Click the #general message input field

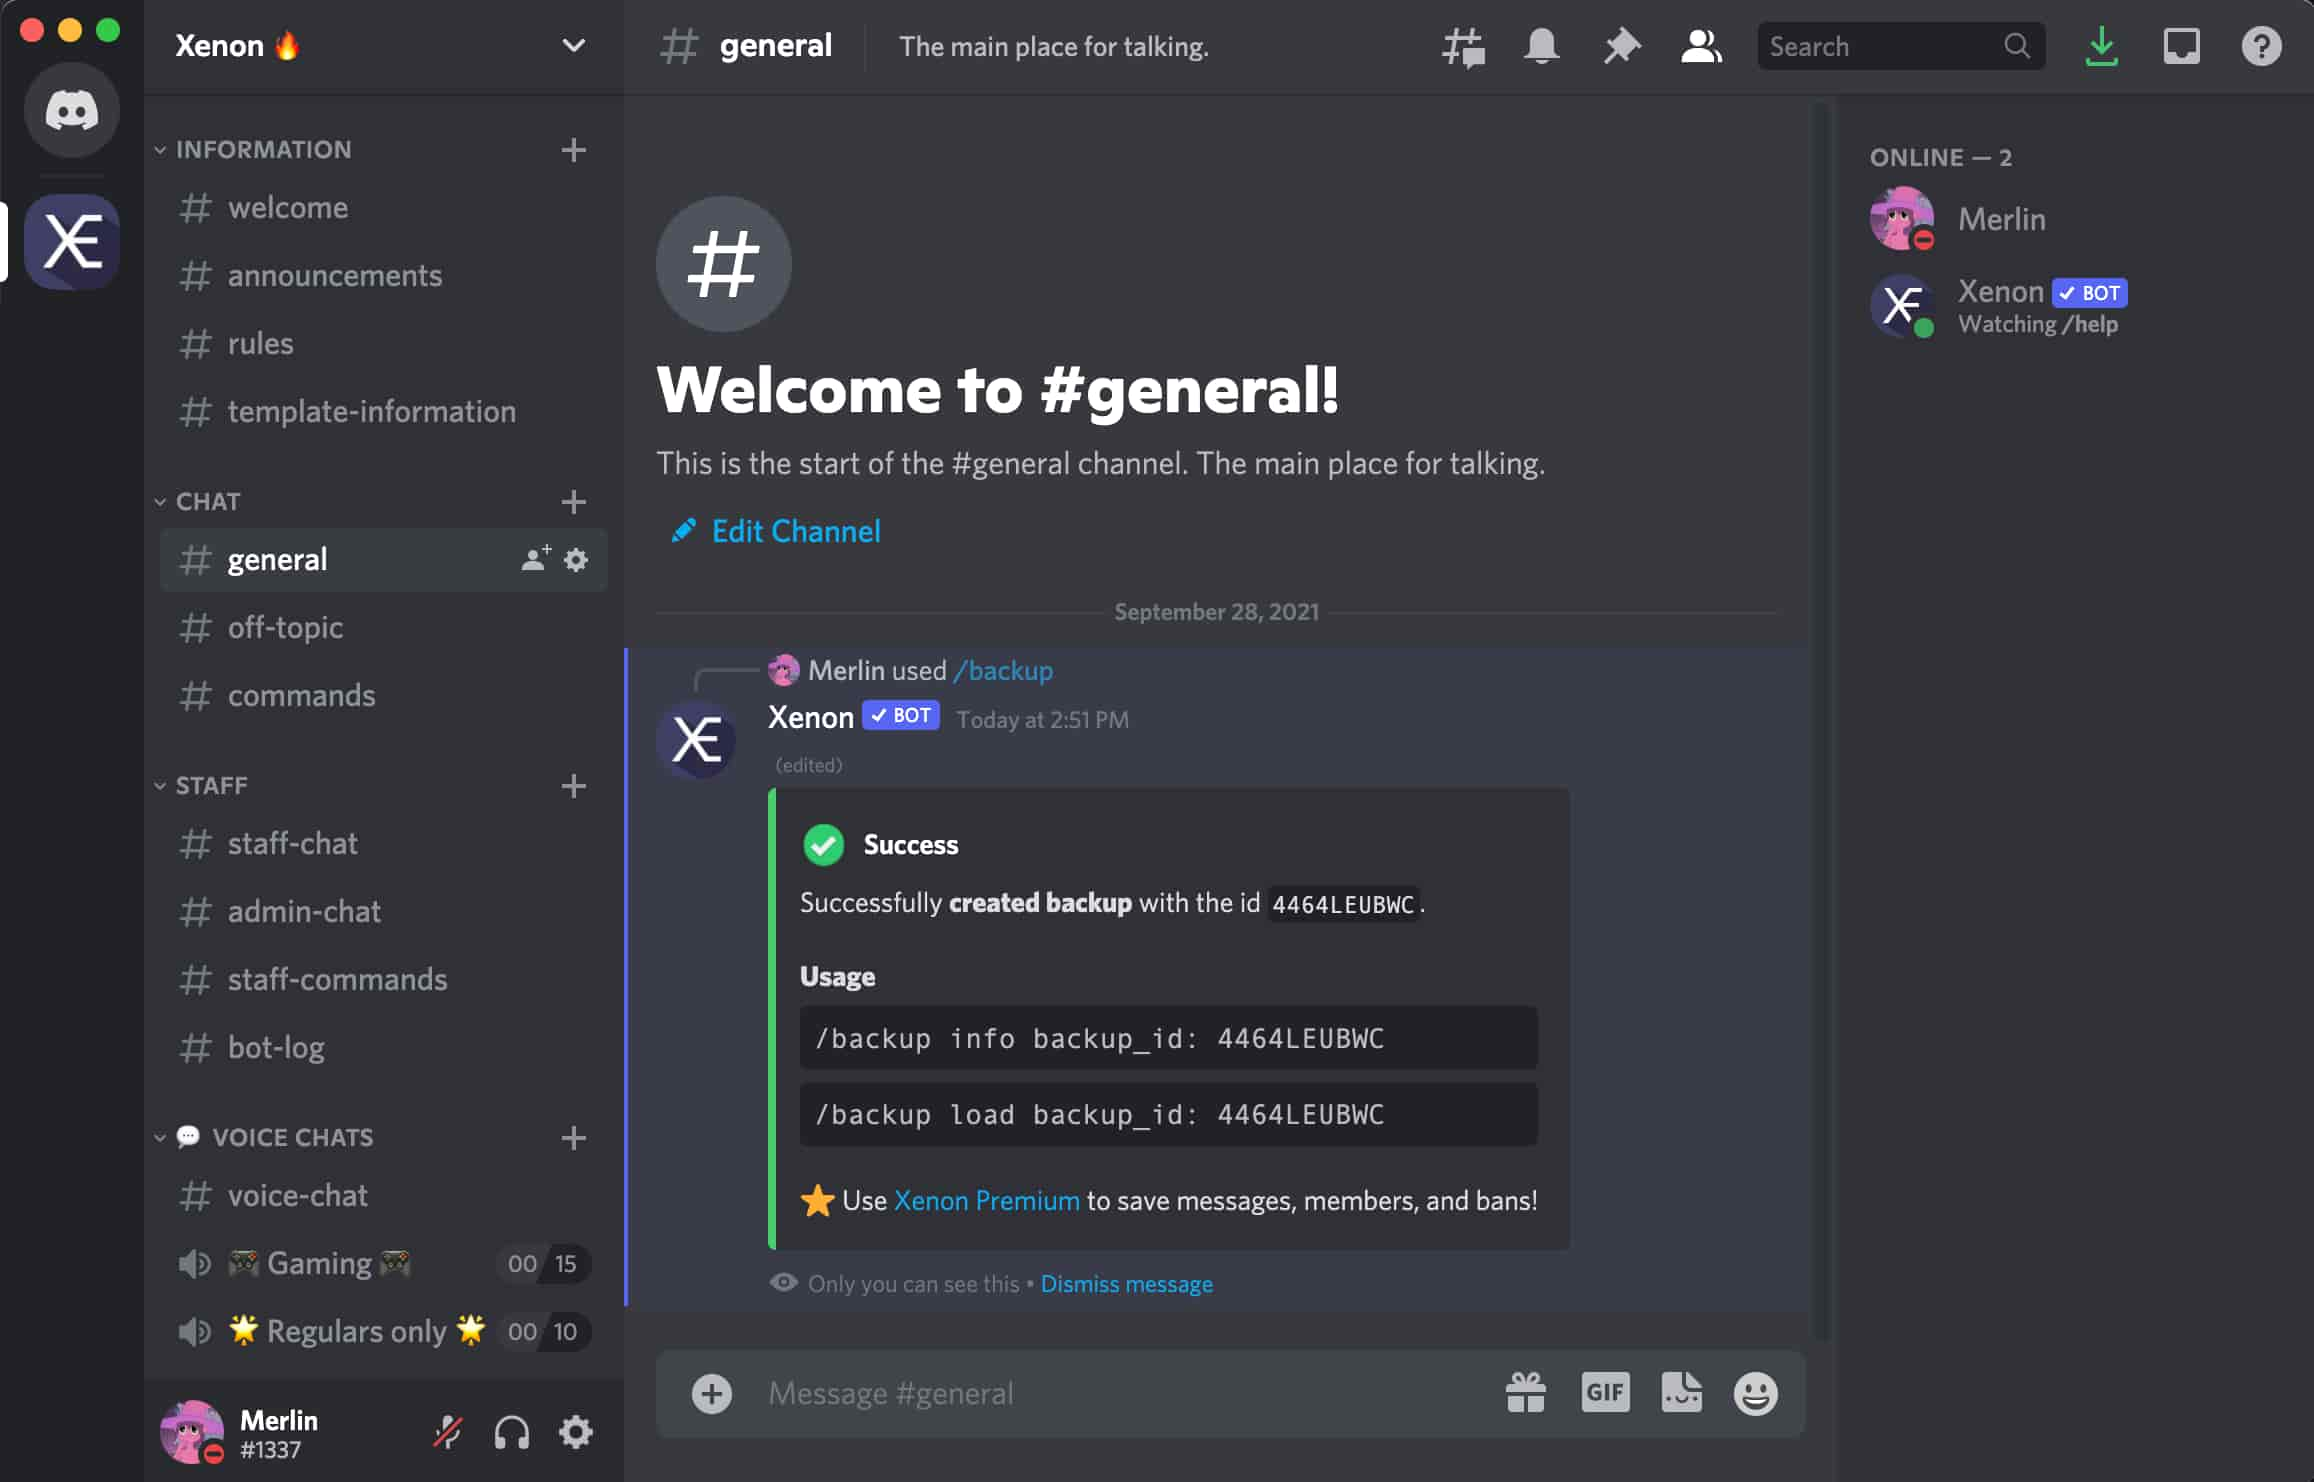point(1115,1391)
